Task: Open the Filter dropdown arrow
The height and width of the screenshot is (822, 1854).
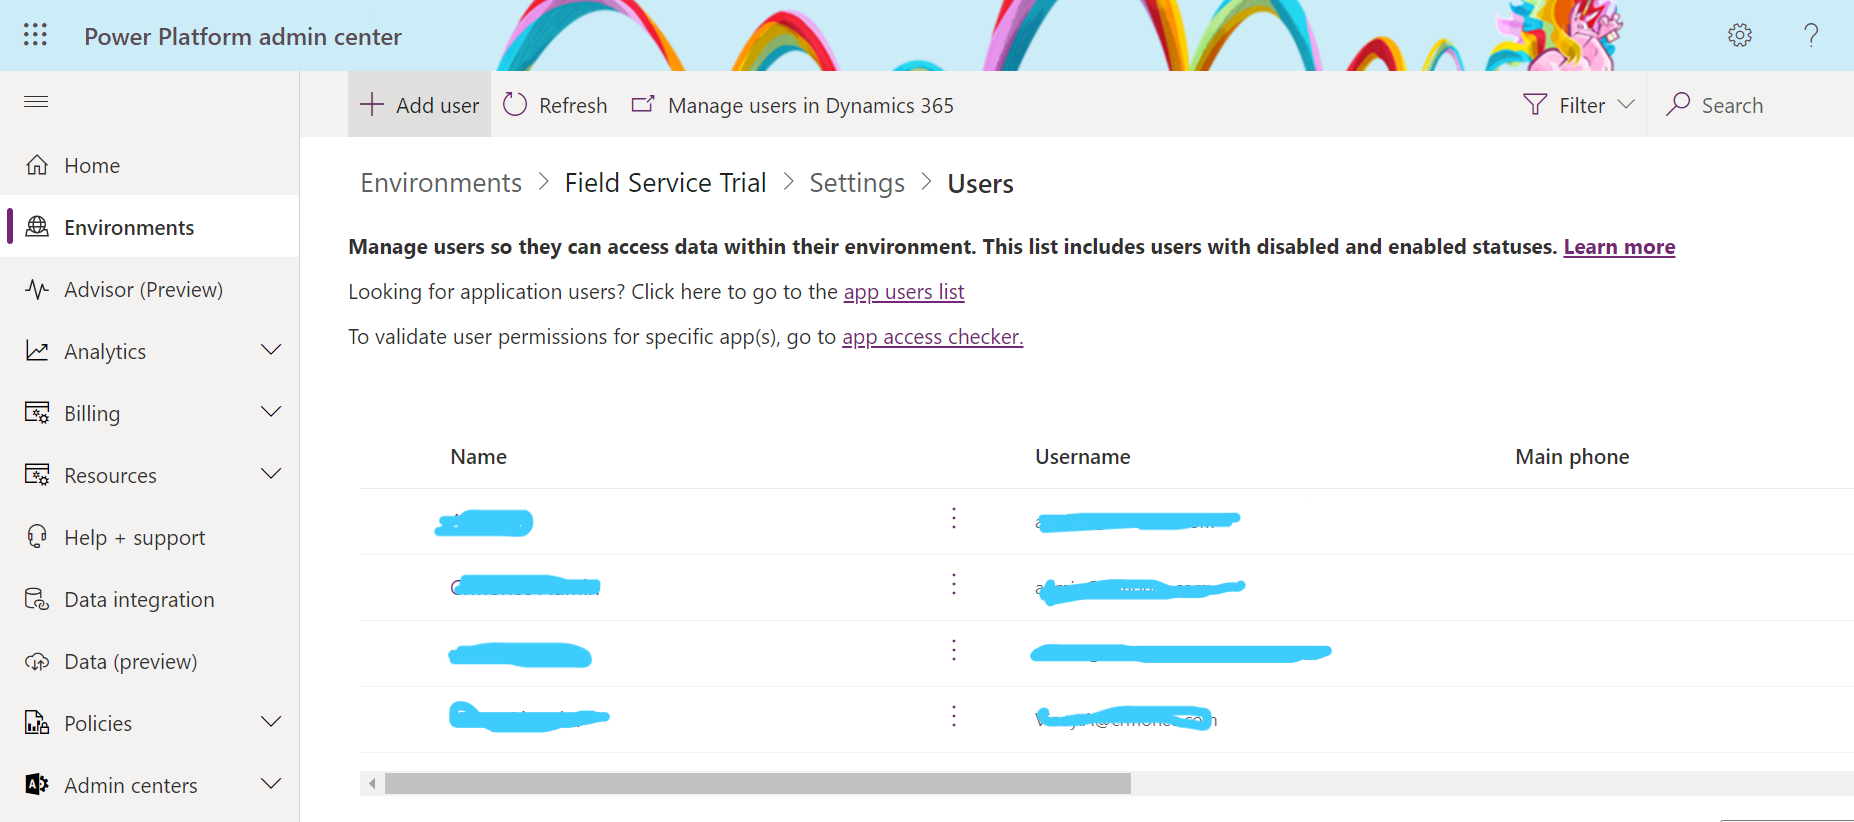Action: 1626,104
